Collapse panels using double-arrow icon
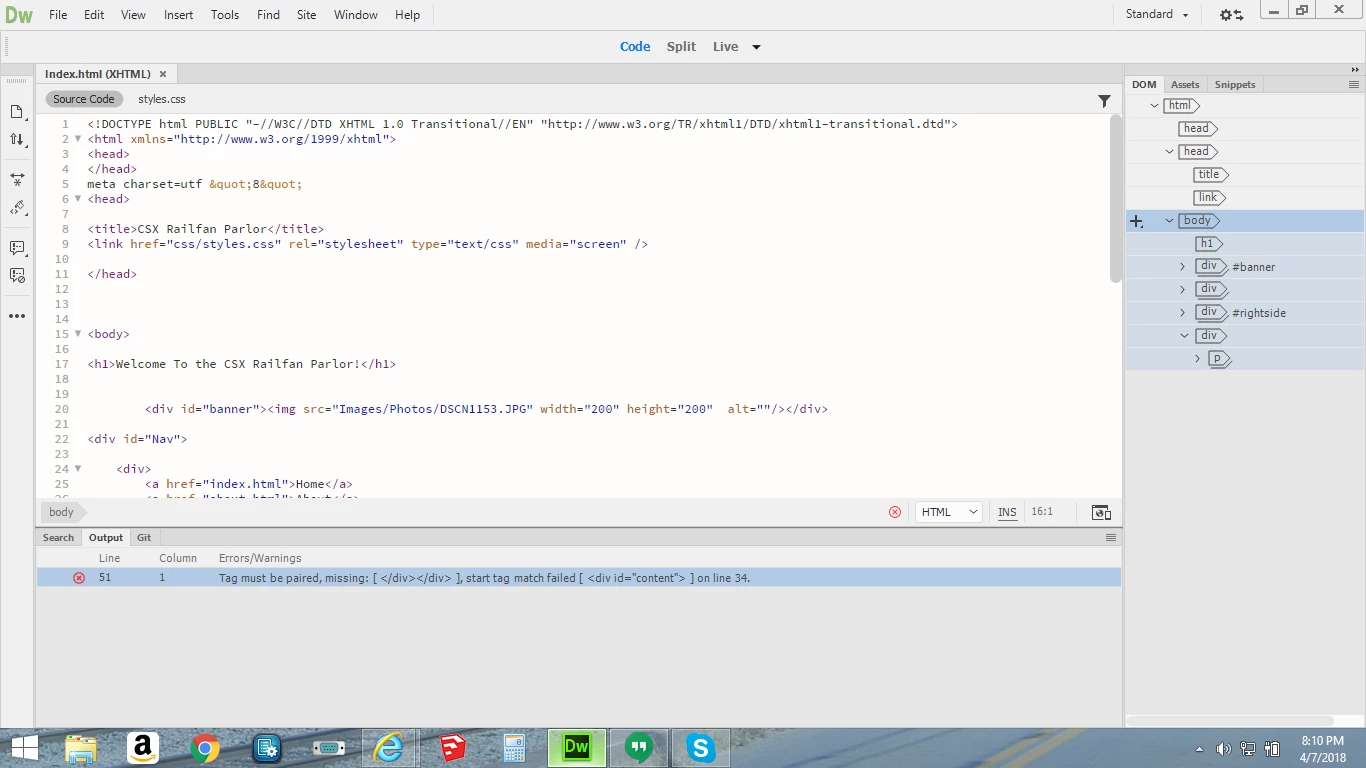Image resolution: width=1366 pixels, height=768 pixels. [1355, 70]
